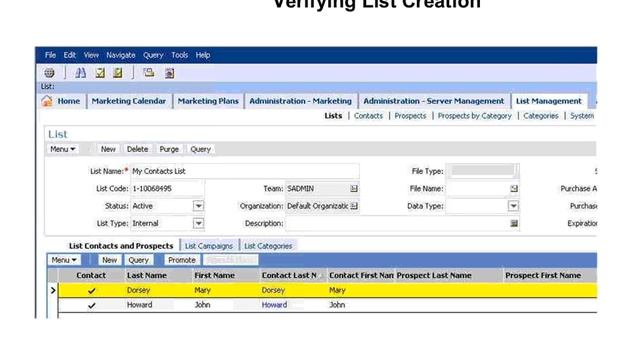Open the Description field editor icon

(514, 223)
